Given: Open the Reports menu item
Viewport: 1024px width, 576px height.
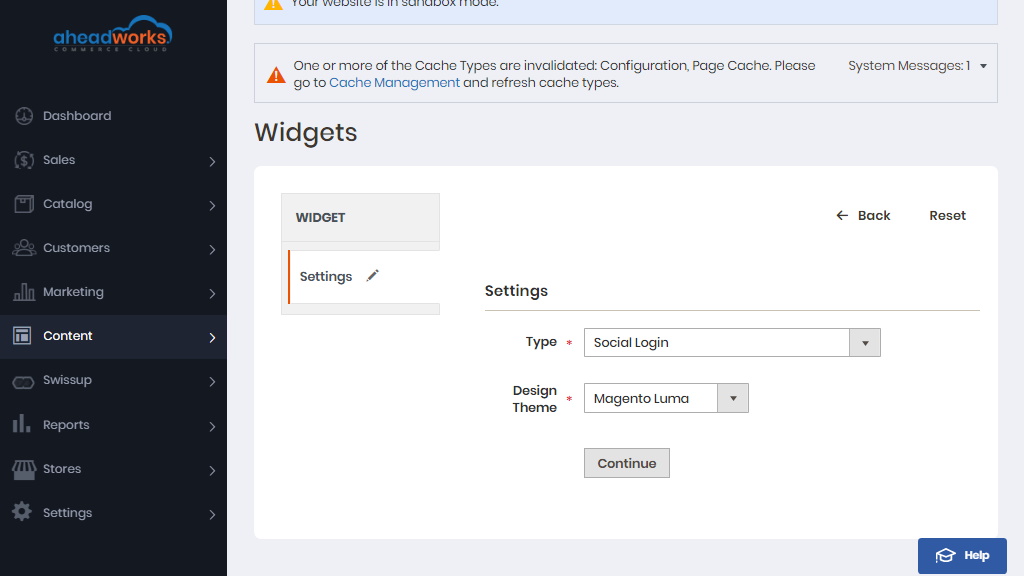Looking at the screenshot, I should click(x=113, y=424).
